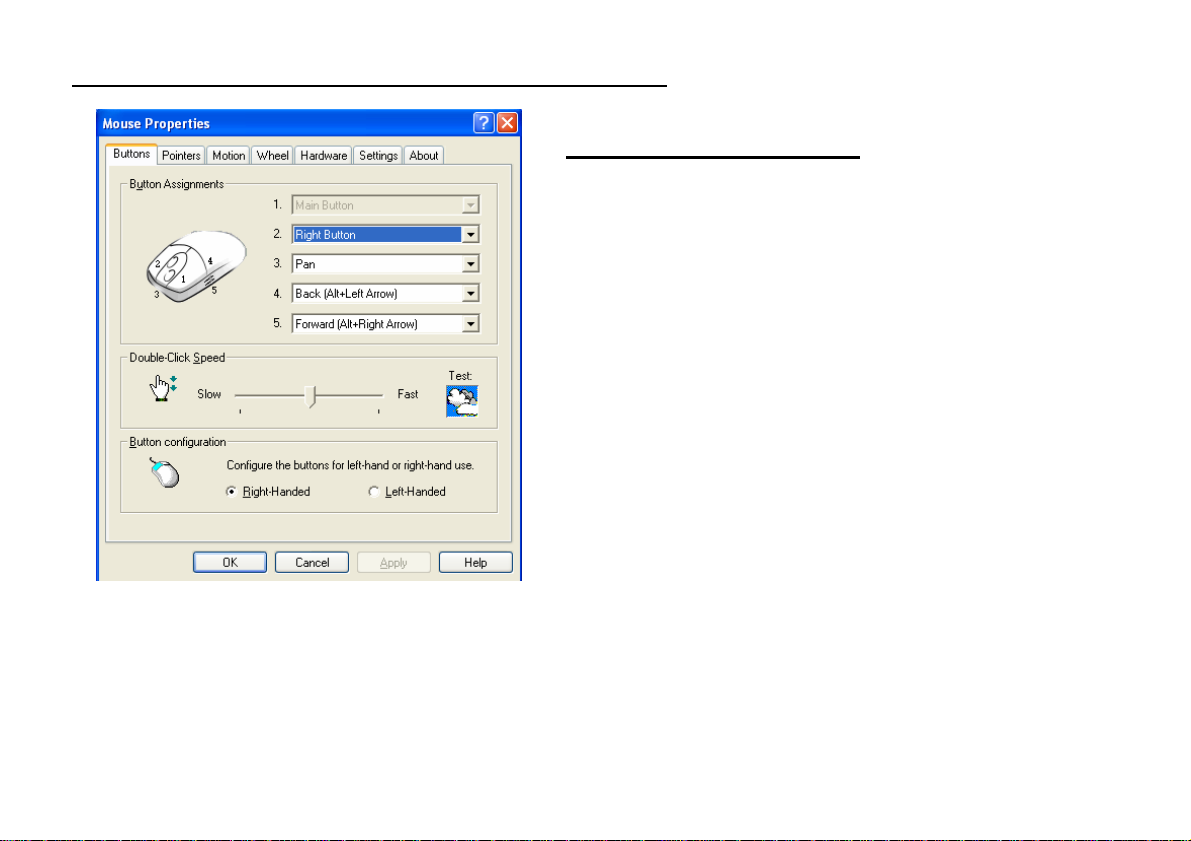Open the Back (Alt+Left Arrow) dropdown arrow

pos(471,294)
